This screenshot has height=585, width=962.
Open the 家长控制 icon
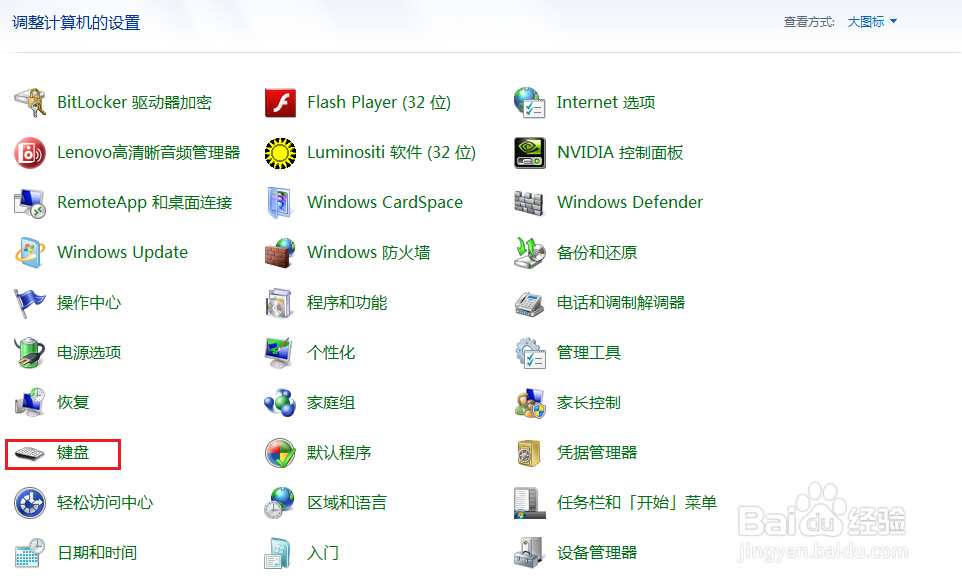coord(529,403)
